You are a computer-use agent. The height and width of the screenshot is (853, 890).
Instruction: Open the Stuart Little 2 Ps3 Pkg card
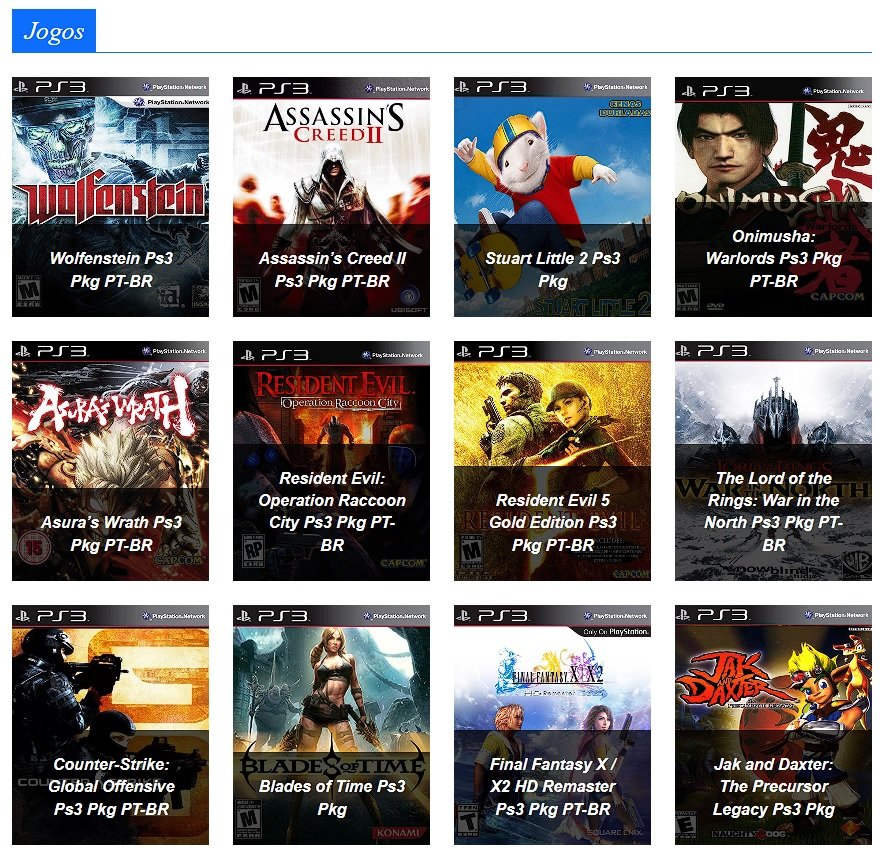(552, 197)
